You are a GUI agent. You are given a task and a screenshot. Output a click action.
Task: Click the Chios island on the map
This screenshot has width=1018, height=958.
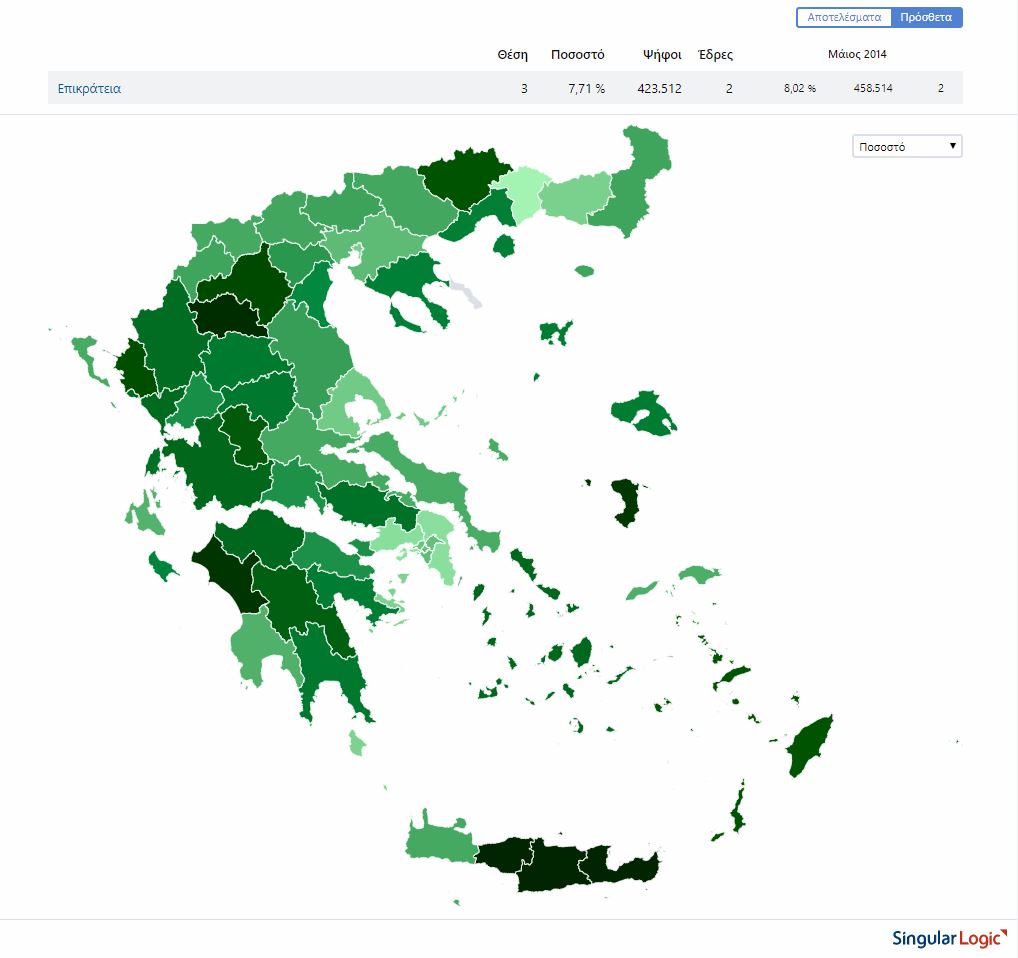click(627, 502)
